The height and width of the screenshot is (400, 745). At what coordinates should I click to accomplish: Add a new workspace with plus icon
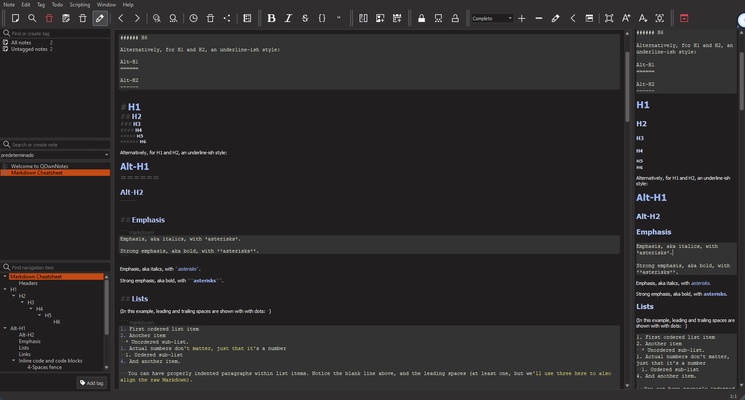[x=522, y=18]
